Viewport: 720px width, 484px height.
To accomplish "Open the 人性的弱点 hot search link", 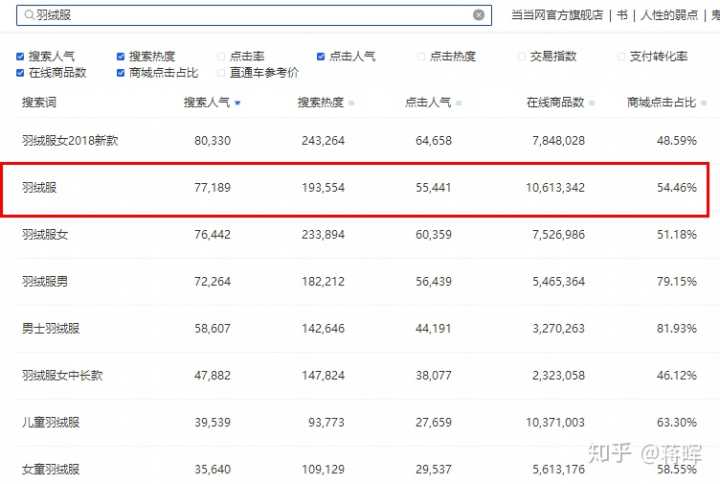I will (x=669, y=15).
